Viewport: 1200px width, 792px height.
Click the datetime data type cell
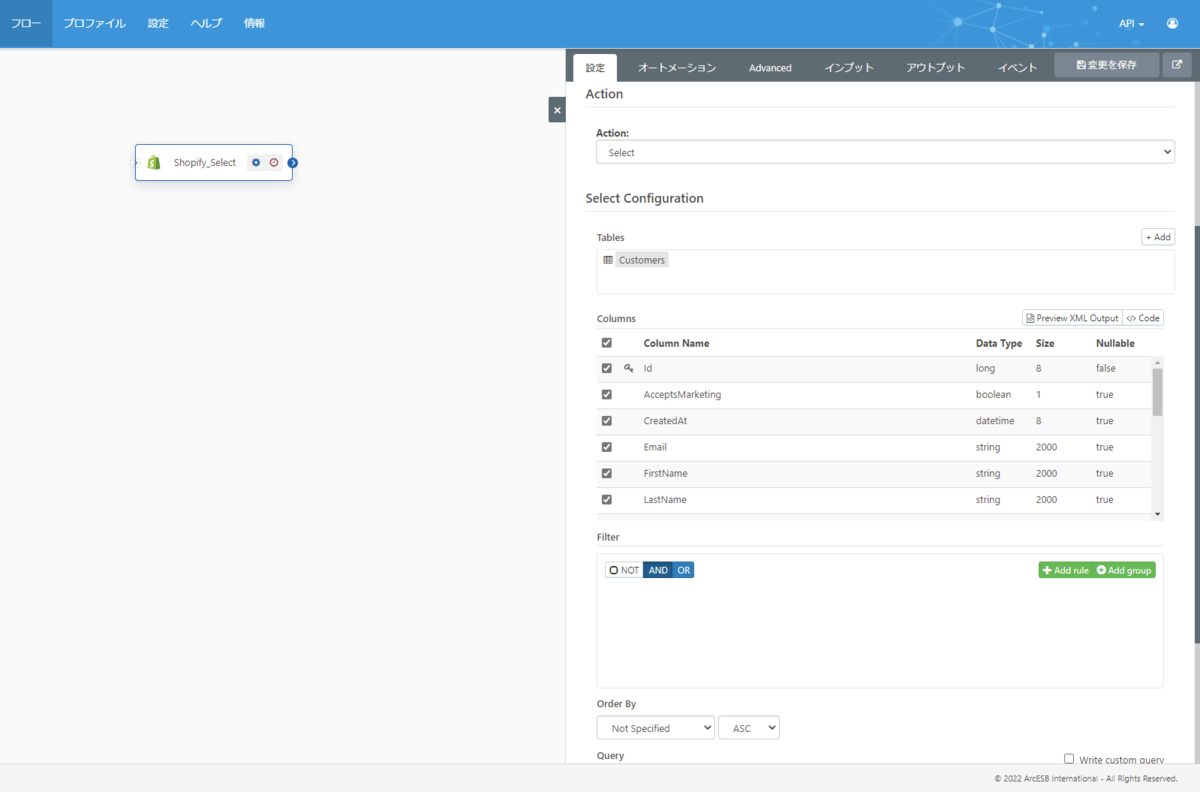coord(995,421)
